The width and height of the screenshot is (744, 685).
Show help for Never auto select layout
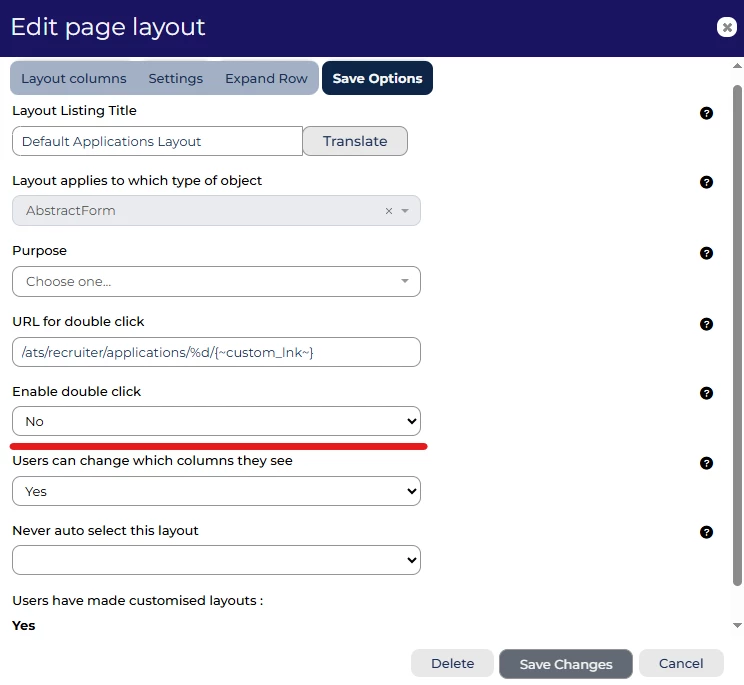coord(706,532)
